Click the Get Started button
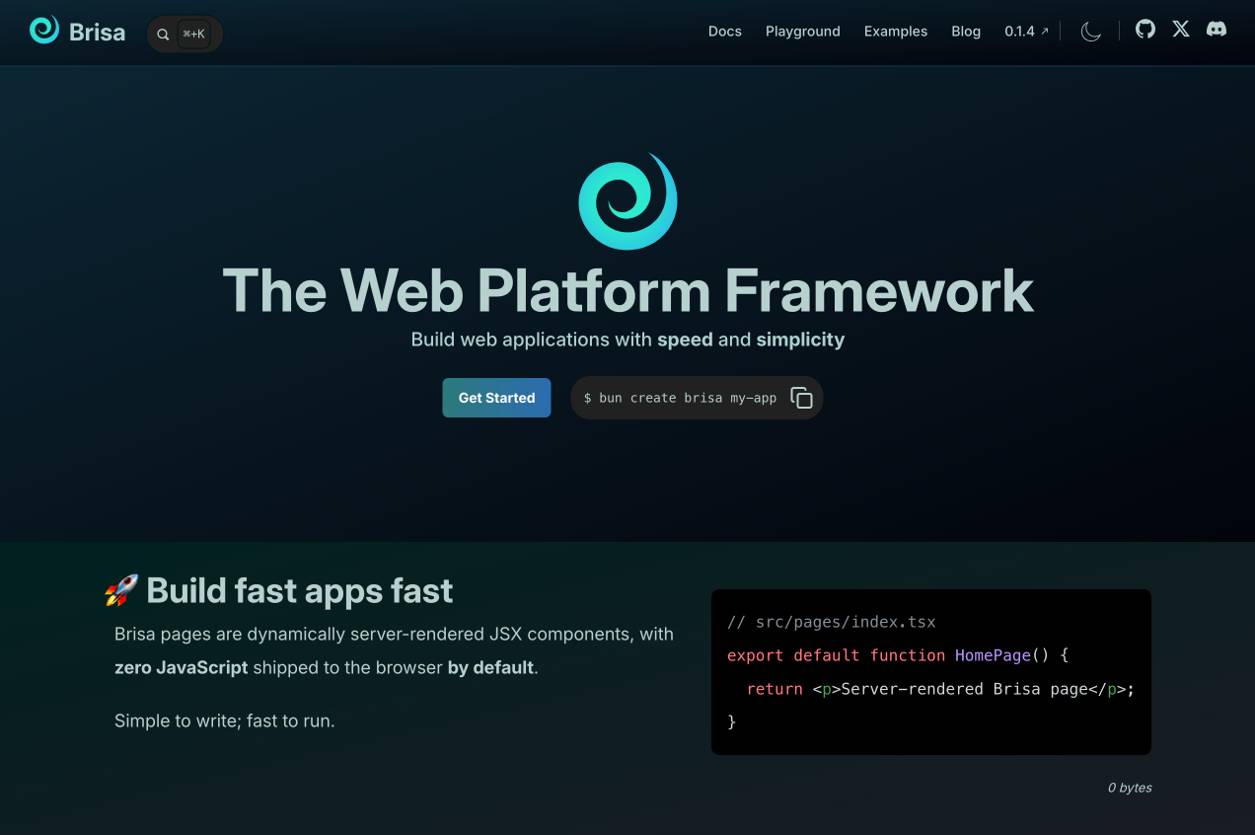The height and width of the screenshot is (835, 1255). point(497,398)
